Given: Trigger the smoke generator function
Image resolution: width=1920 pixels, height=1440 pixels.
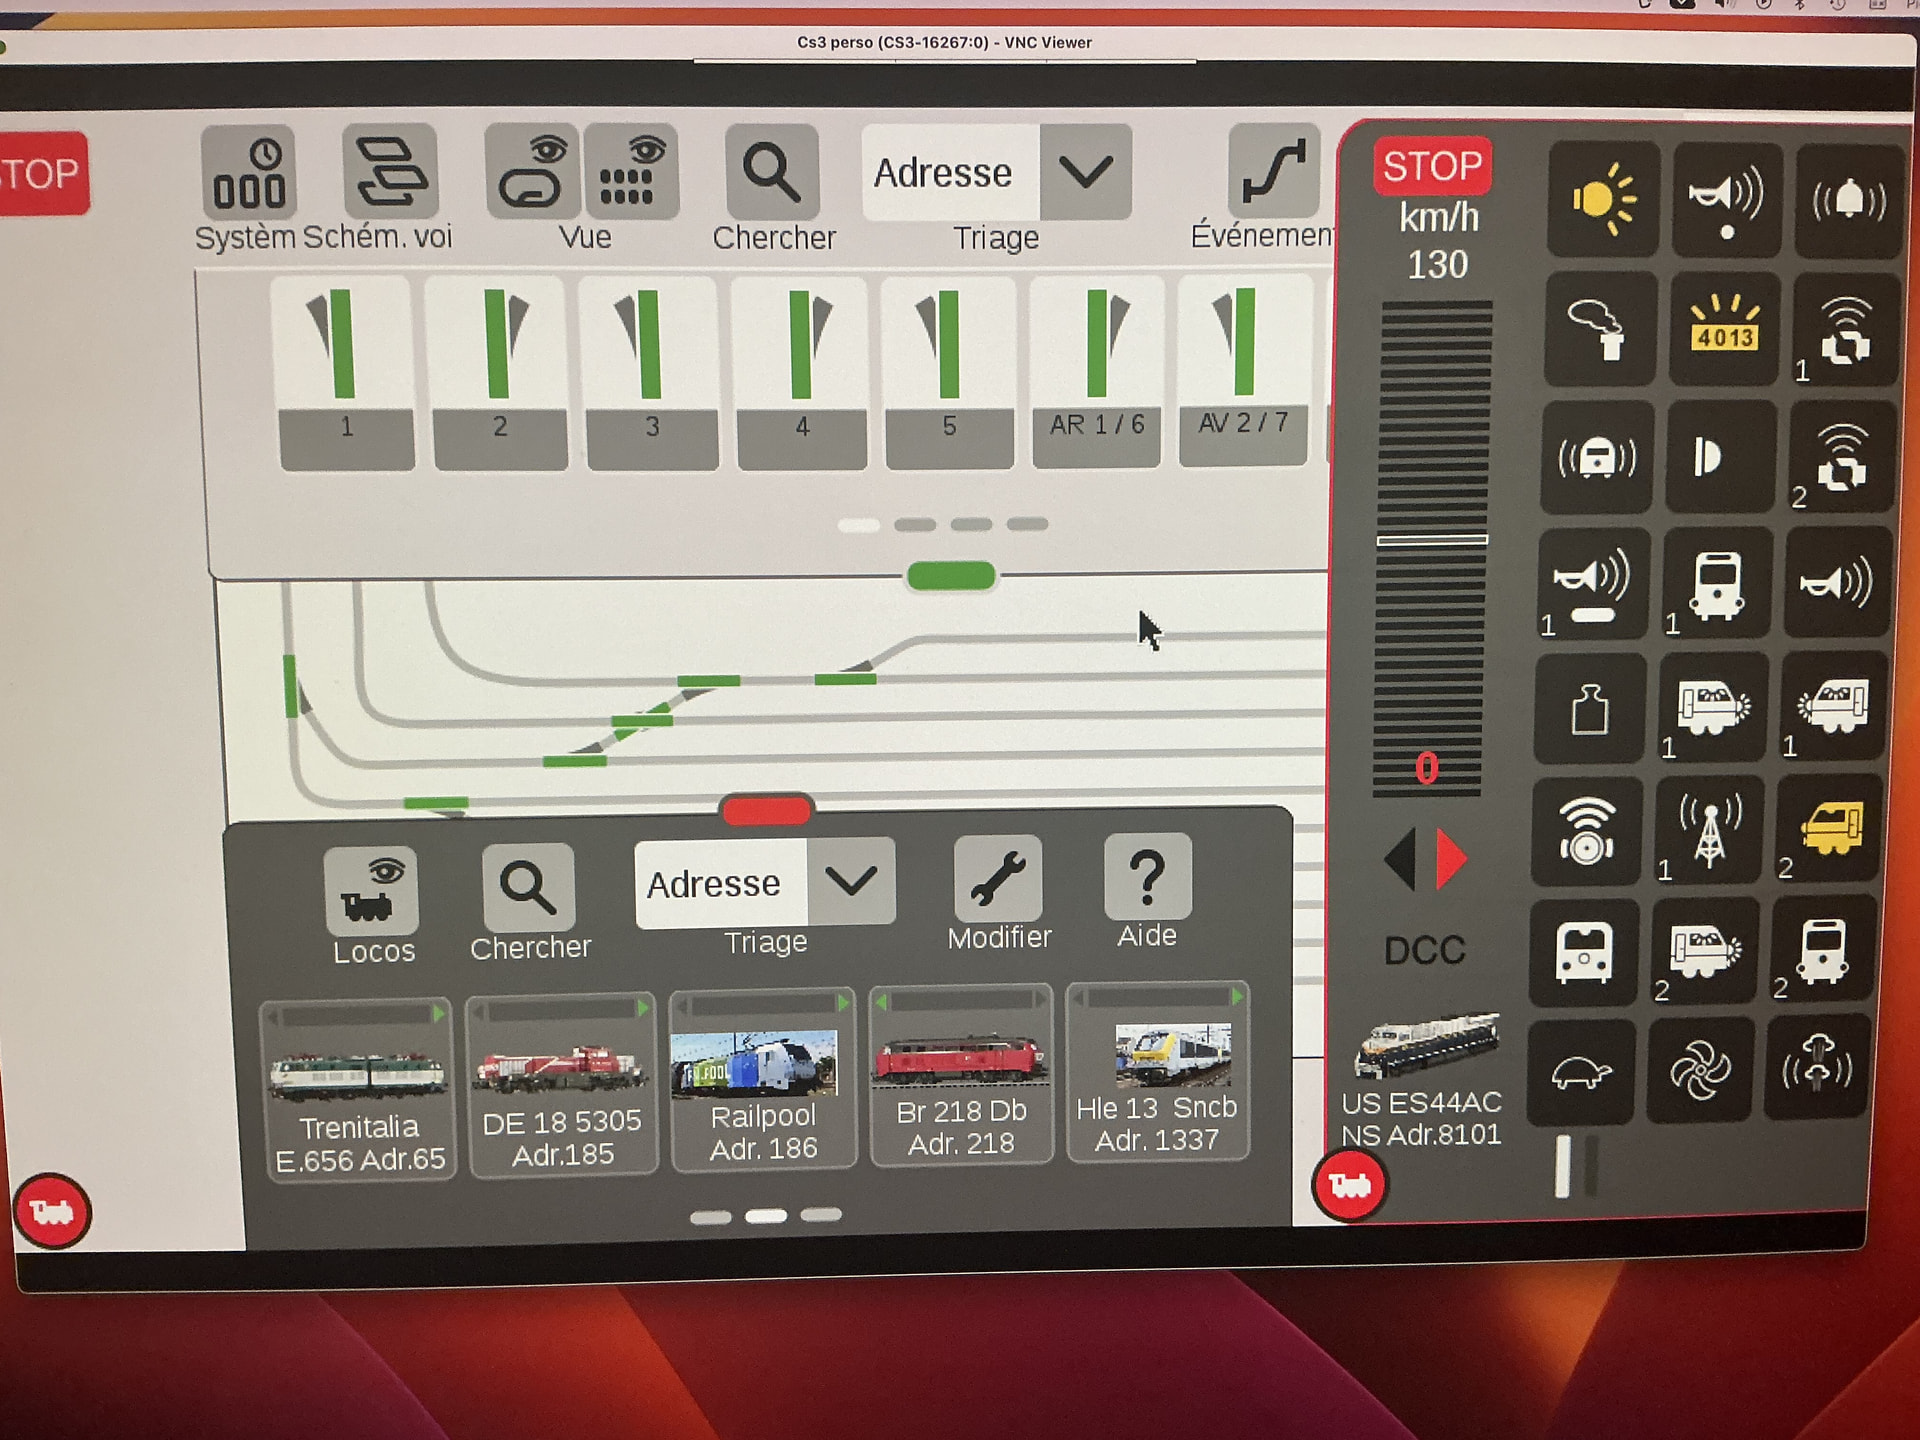Looking at the screenshot, I should [1599, 328].
